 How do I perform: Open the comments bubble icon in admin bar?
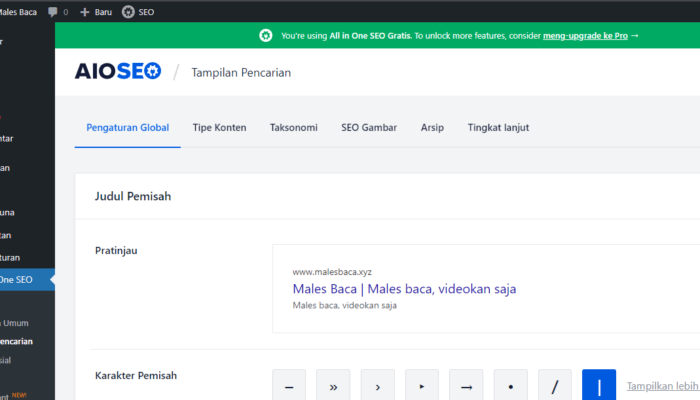pos(53,12)
